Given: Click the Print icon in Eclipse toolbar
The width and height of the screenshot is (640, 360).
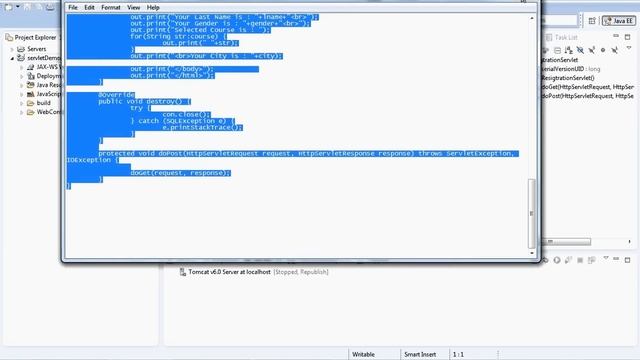Looking at the screenshot, I should [50, 7].
